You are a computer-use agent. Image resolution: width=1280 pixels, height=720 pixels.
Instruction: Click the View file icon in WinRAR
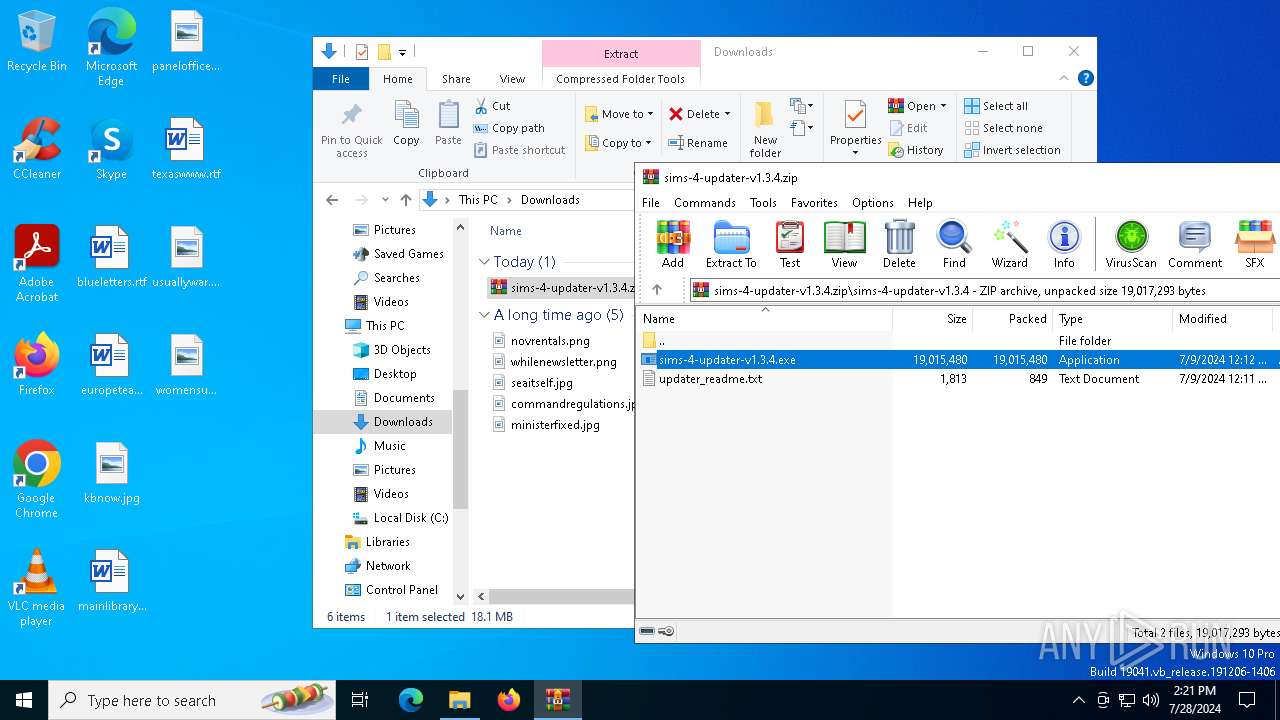(x=844, y=245)
